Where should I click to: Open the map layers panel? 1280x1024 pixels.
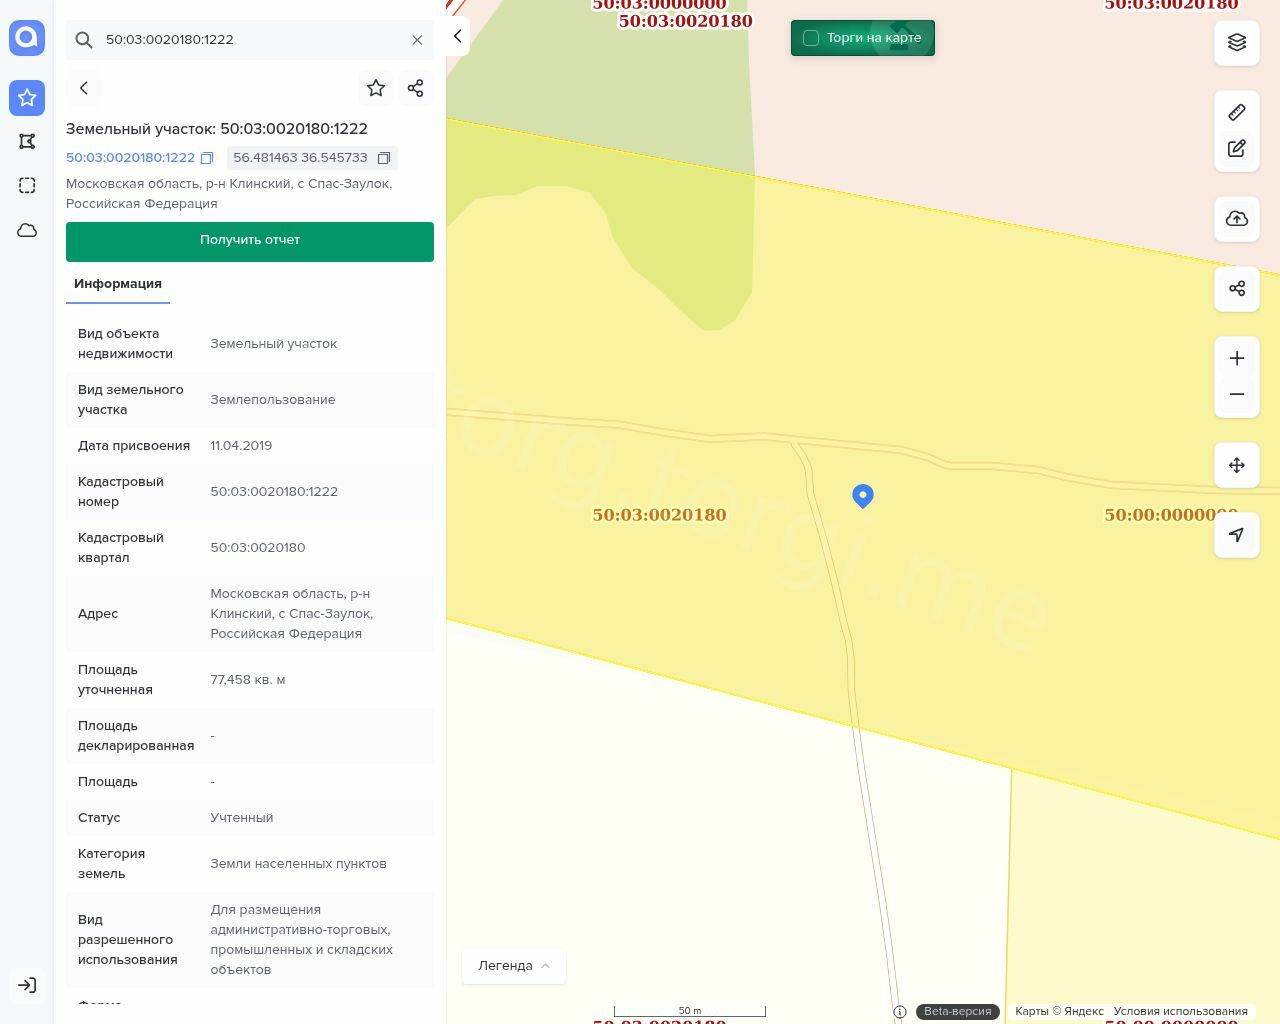click(1236, 42)
